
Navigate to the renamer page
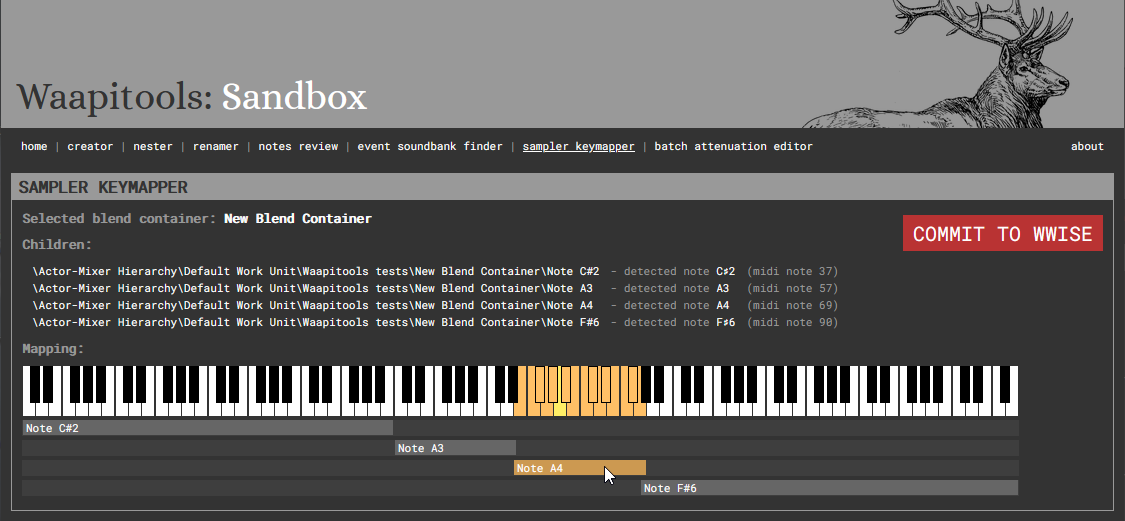point(215,146)
